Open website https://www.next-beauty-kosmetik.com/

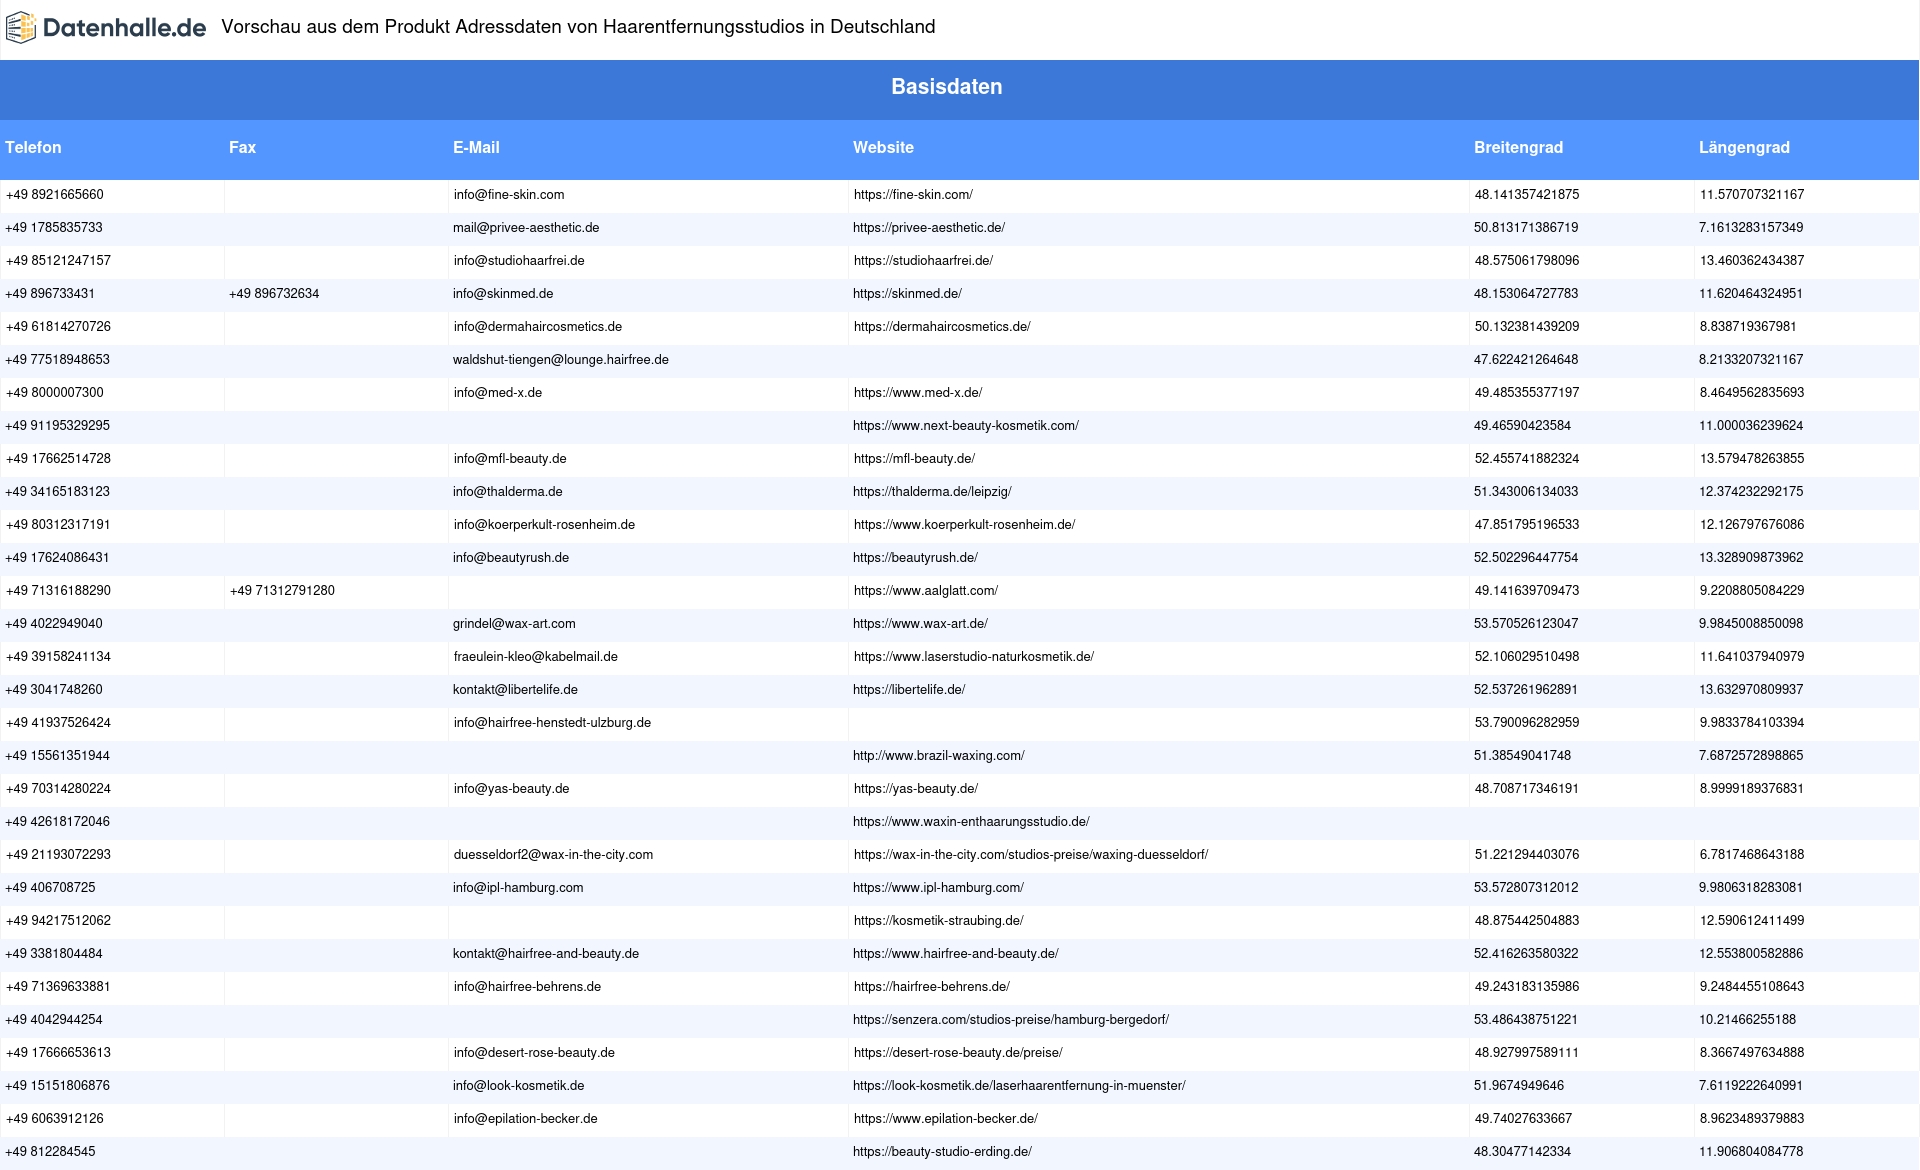pos(966,426)
